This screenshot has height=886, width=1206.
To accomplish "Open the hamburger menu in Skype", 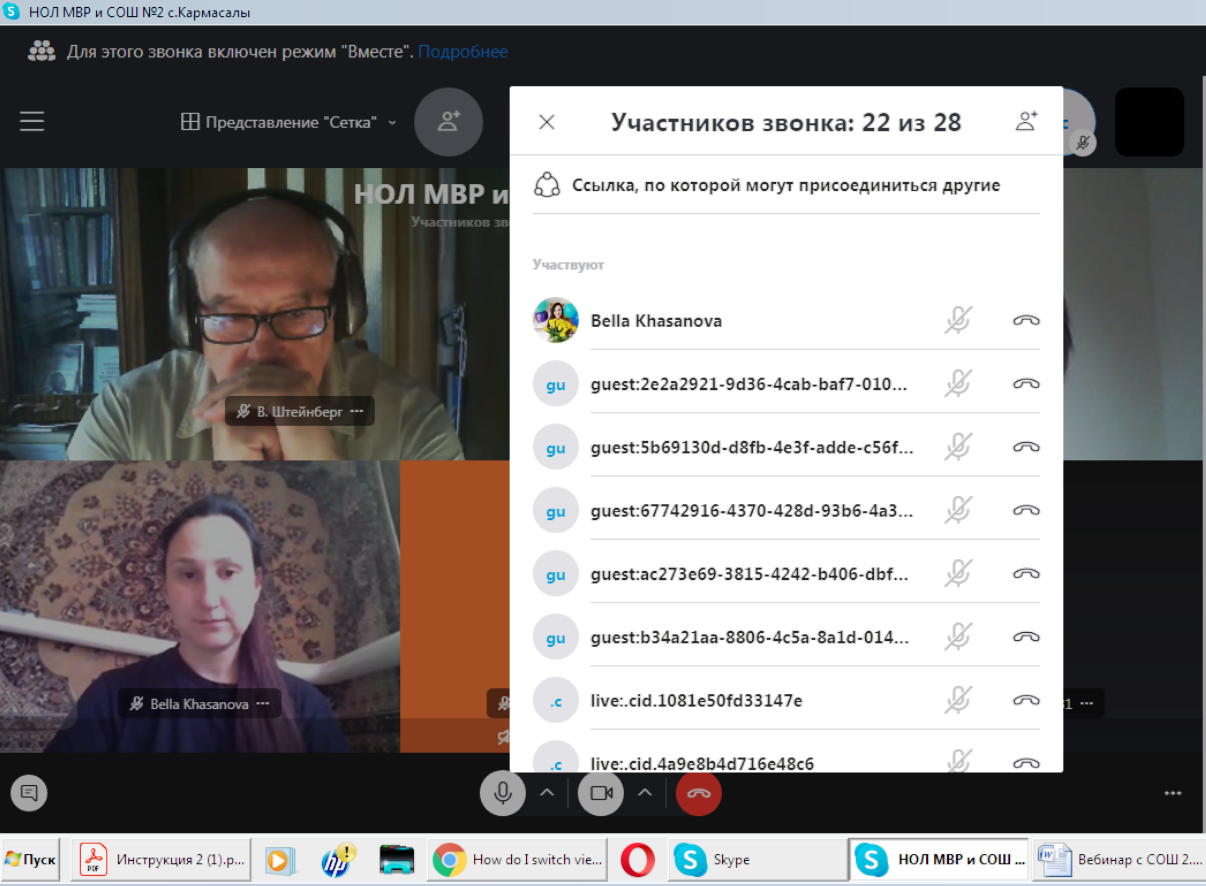I will tap(32, 122).
